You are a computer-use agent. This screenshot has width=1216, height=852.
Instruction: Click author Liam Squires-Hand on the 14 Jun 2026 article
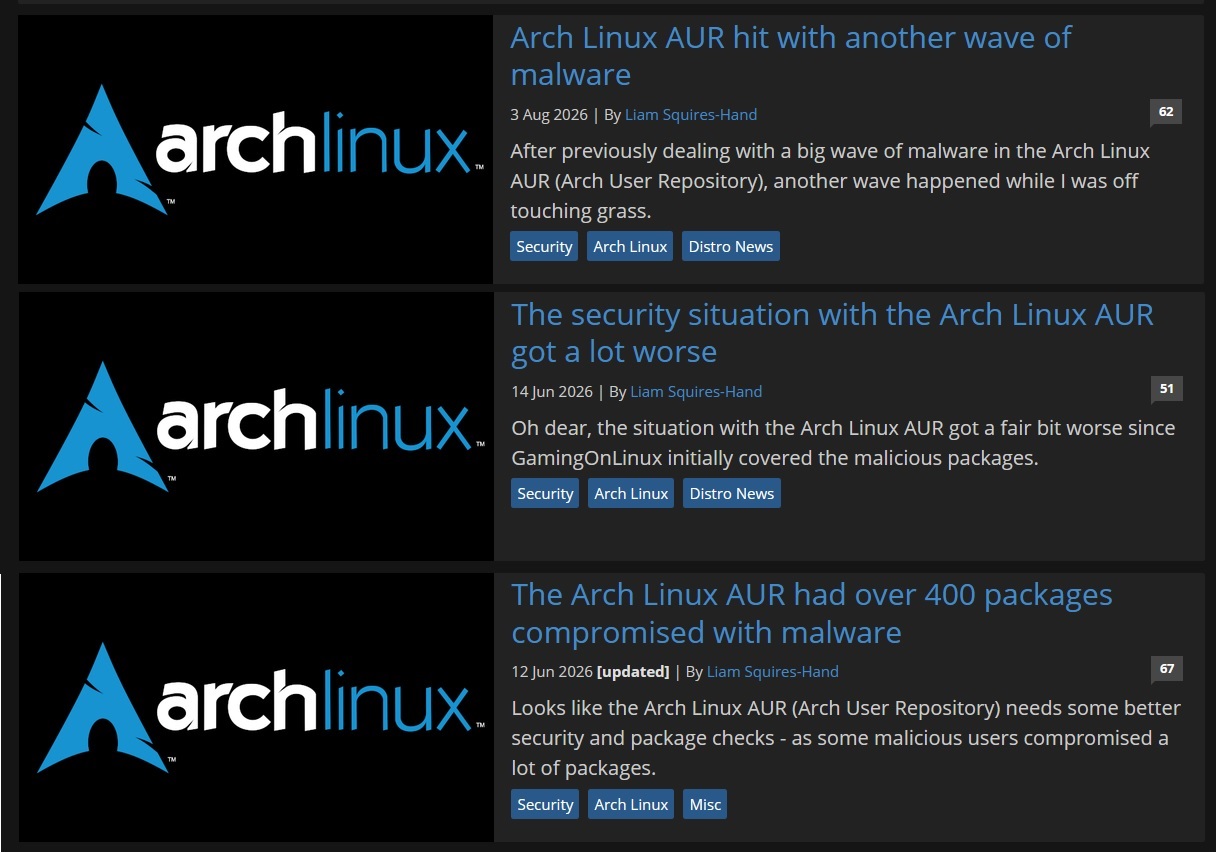tap(696, 391)
